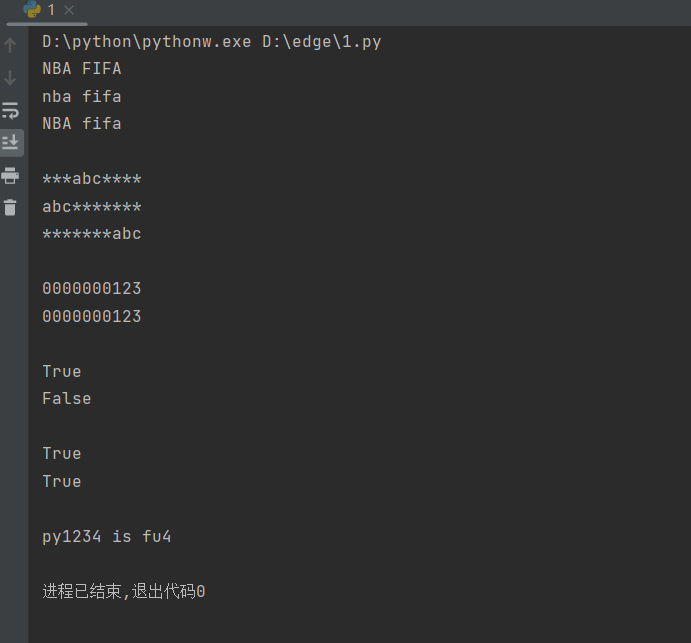The height and width of the screenshot is (643, 691).
Task: Click the down arrow in console toolbar
Action: point(11,78)
